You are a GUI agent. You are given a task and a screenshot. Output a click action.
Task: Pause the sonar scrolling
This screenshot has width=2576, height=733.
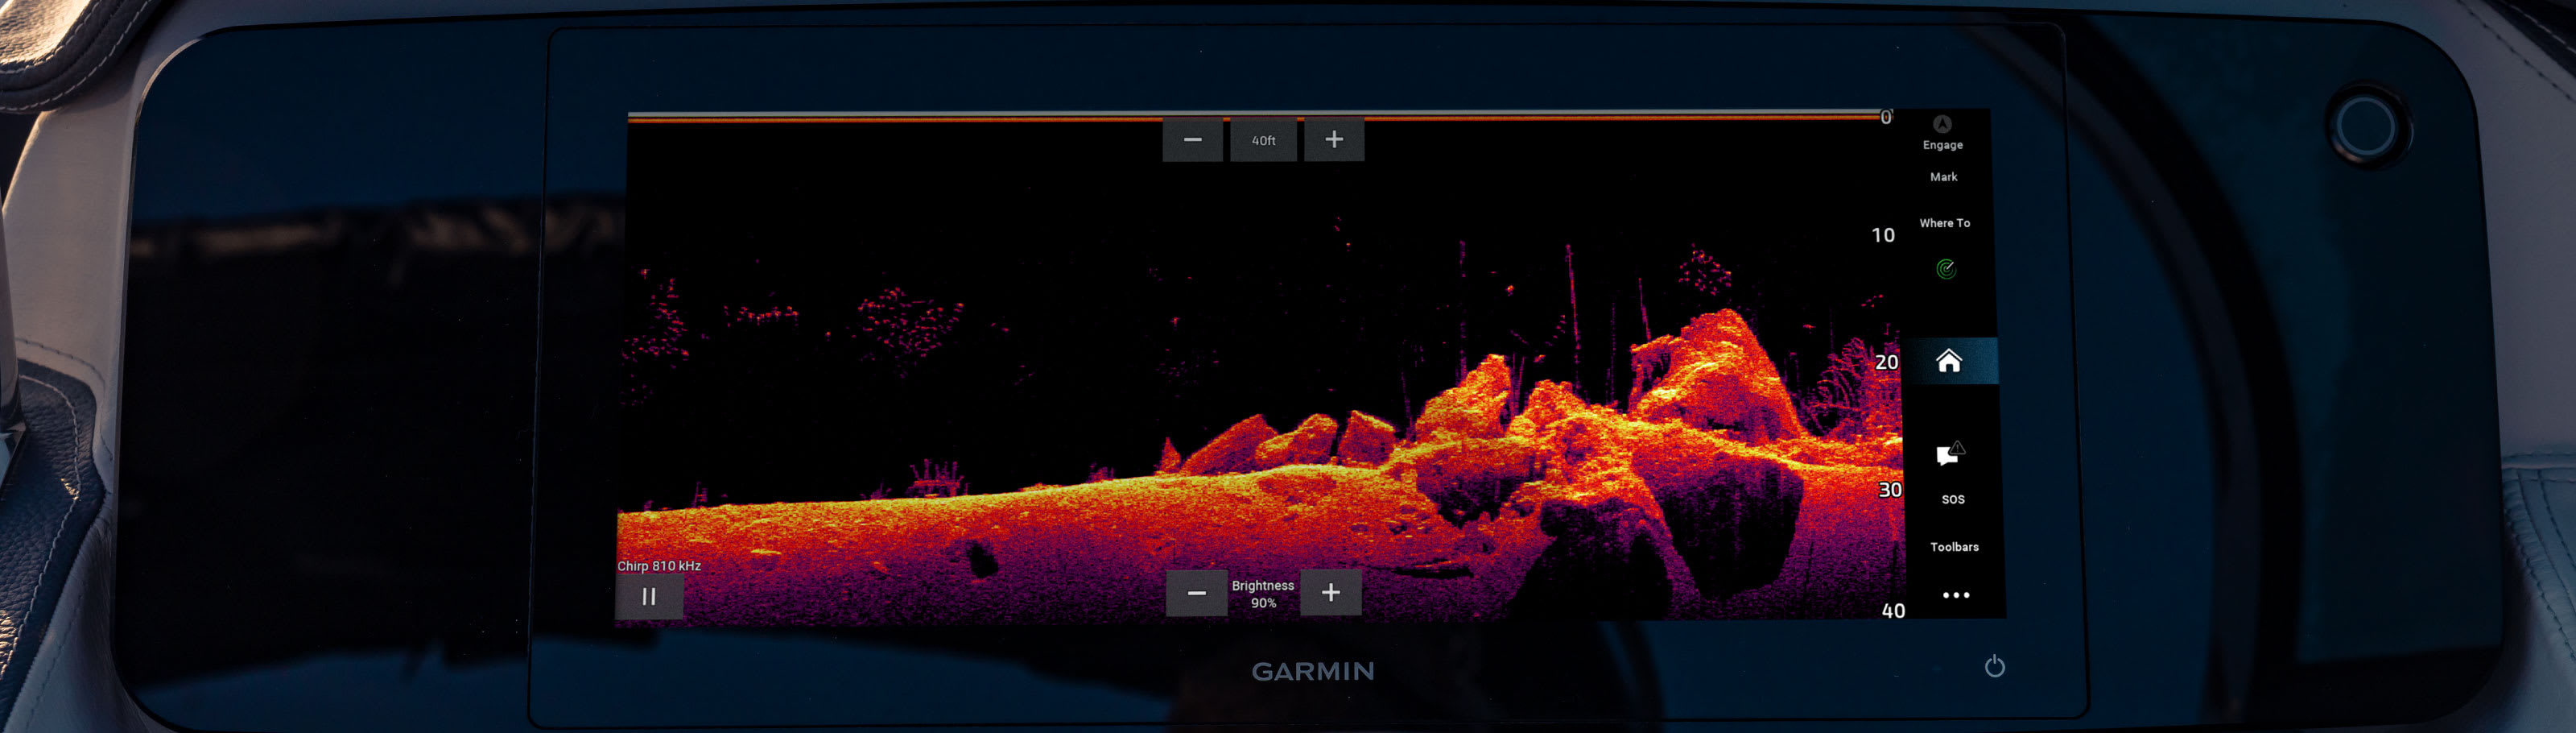point(649,597)
